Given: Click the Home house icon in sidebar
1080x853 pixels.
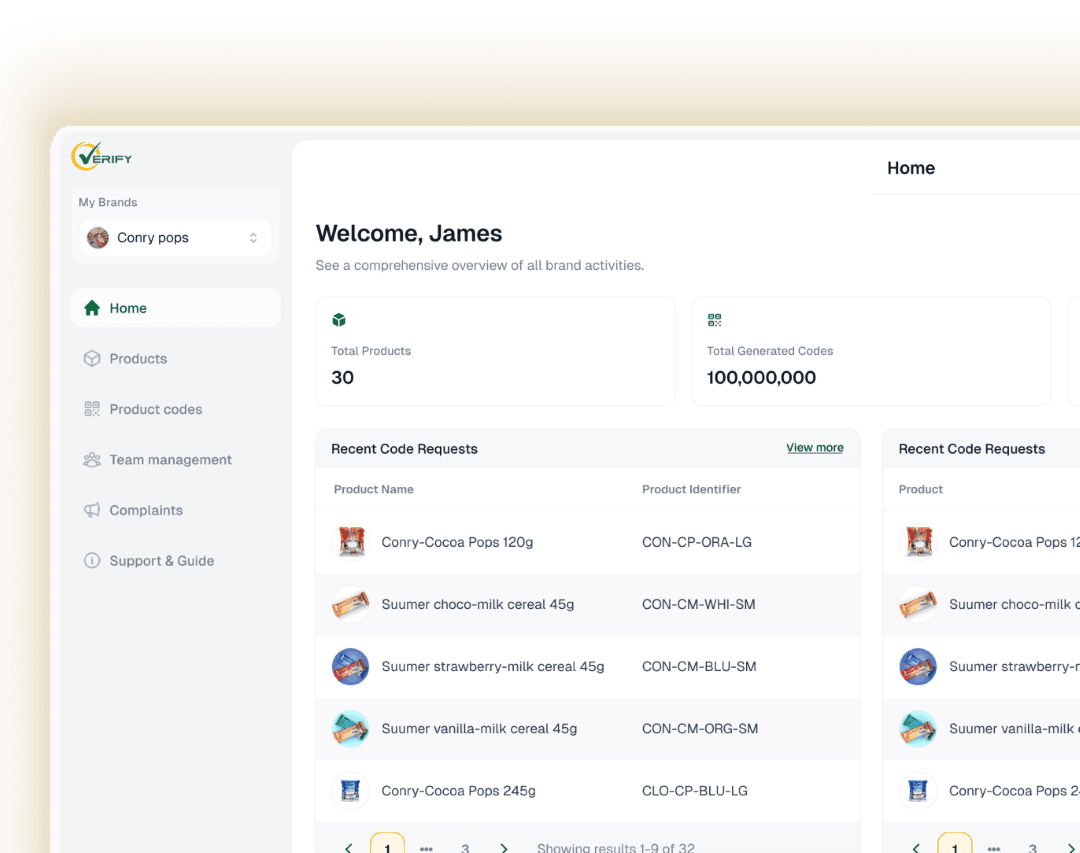Looking at the screenshot, I should coord(92,308).
